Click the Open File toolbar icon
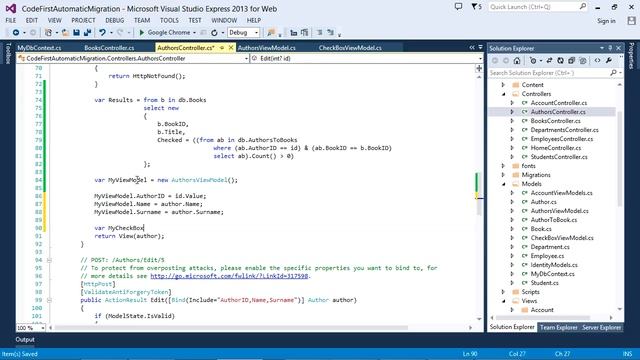Screen dimensions: 640x360 pos(65,32)
